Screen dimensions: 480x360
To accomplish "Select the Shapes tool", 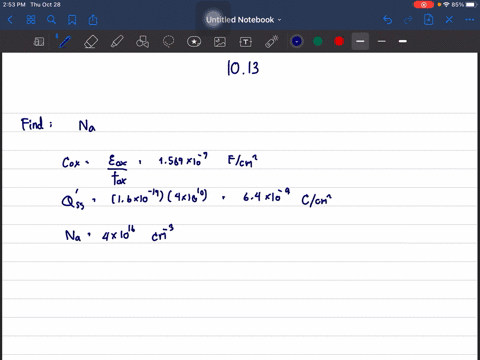I will coord(143,42).
